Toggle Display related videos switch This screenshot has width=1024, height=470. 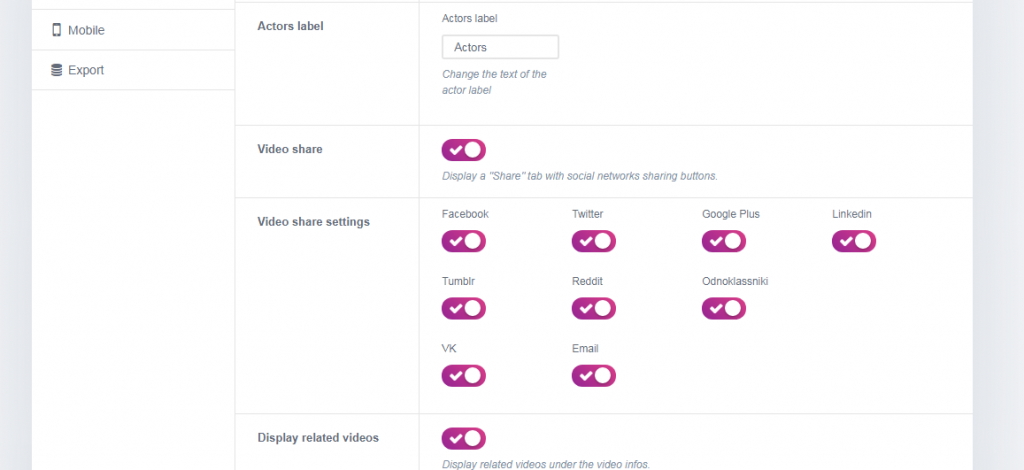(463, 438)
